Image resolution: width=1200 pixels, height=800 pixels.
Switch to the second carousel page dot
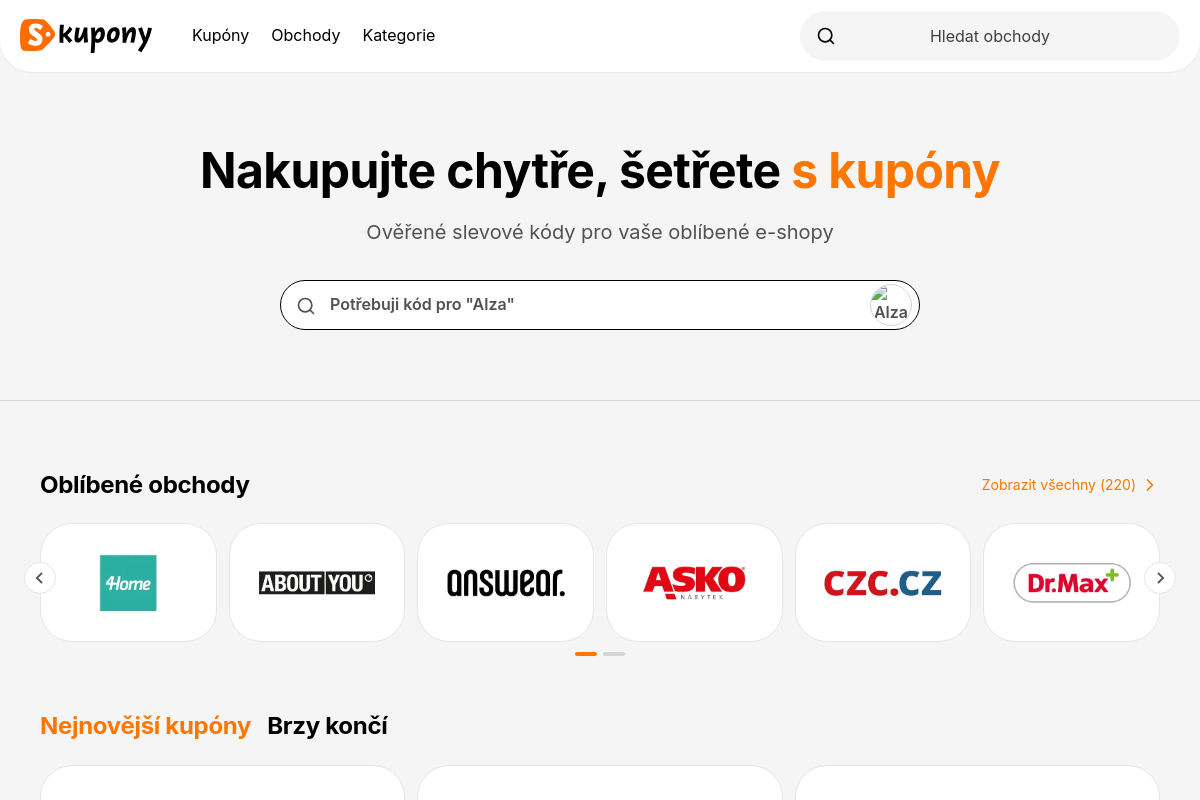click(614, 653)
